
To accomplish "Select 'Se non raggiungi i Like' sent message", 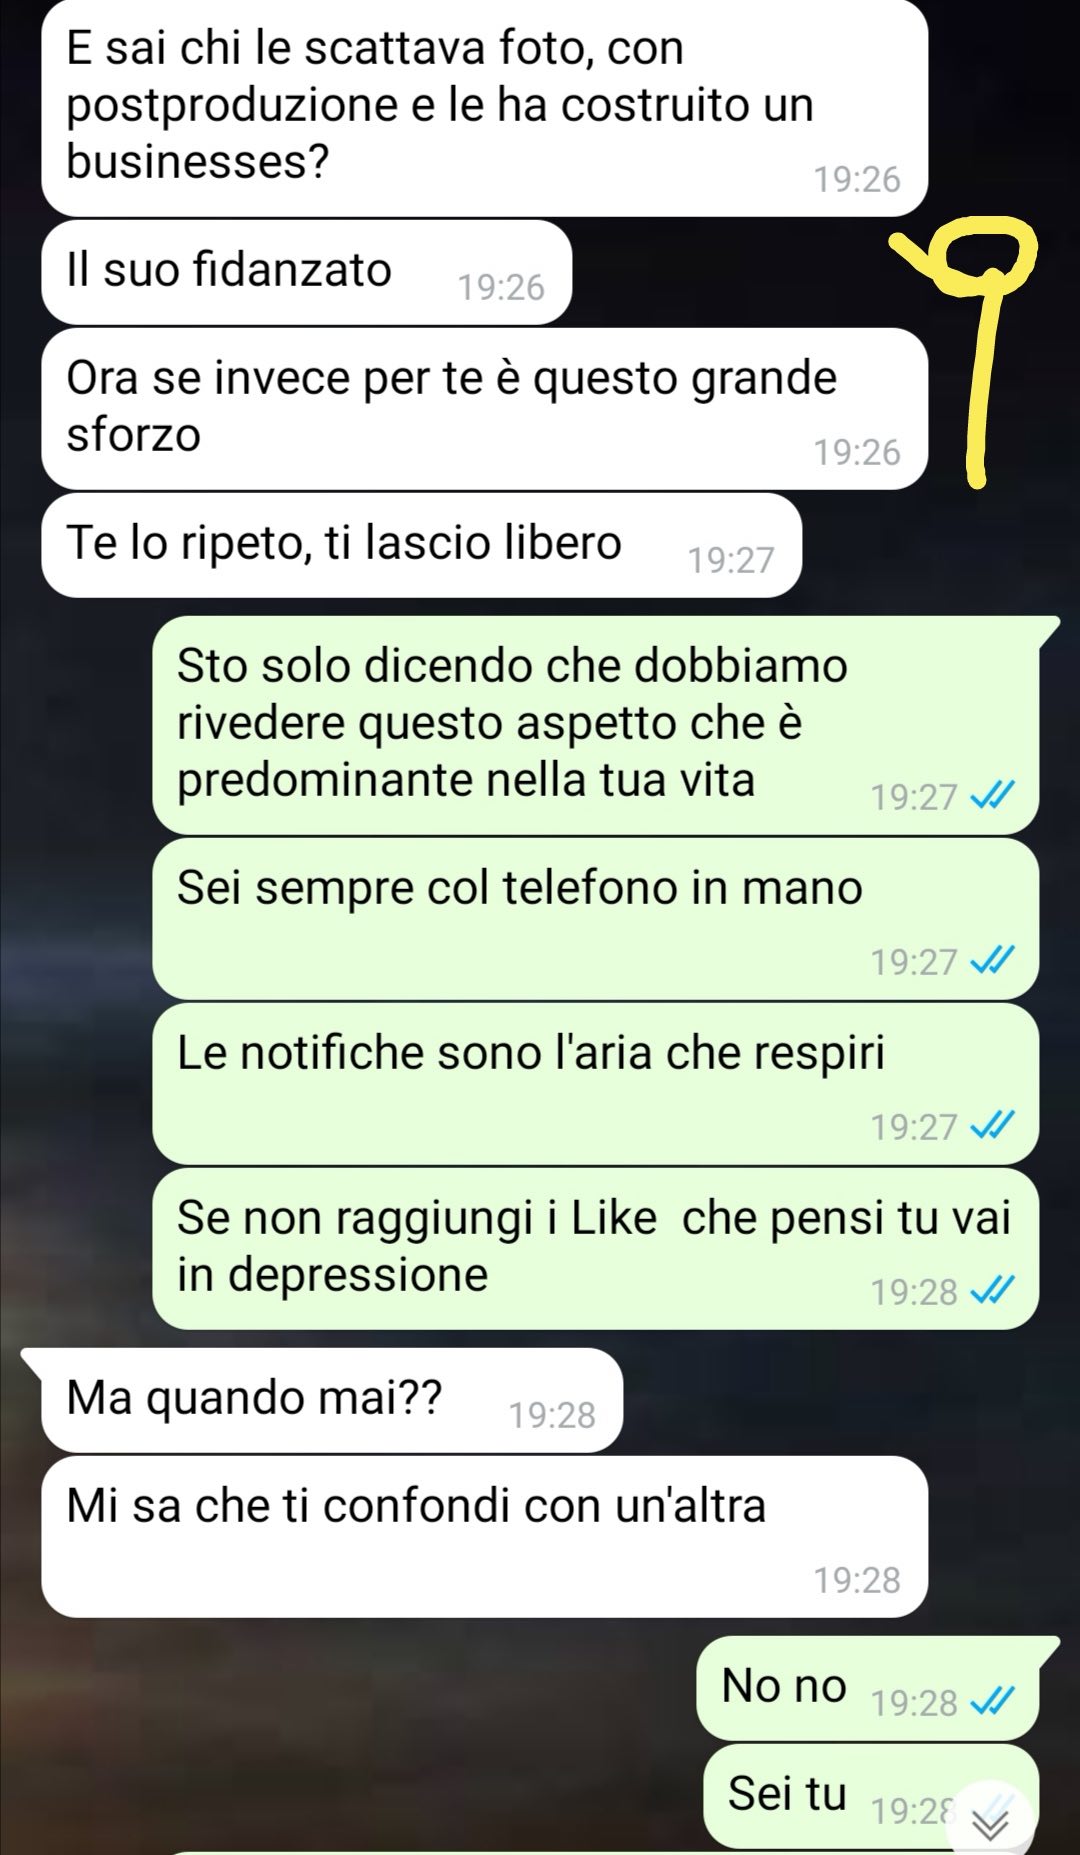I will click(x=595, y=1248).
